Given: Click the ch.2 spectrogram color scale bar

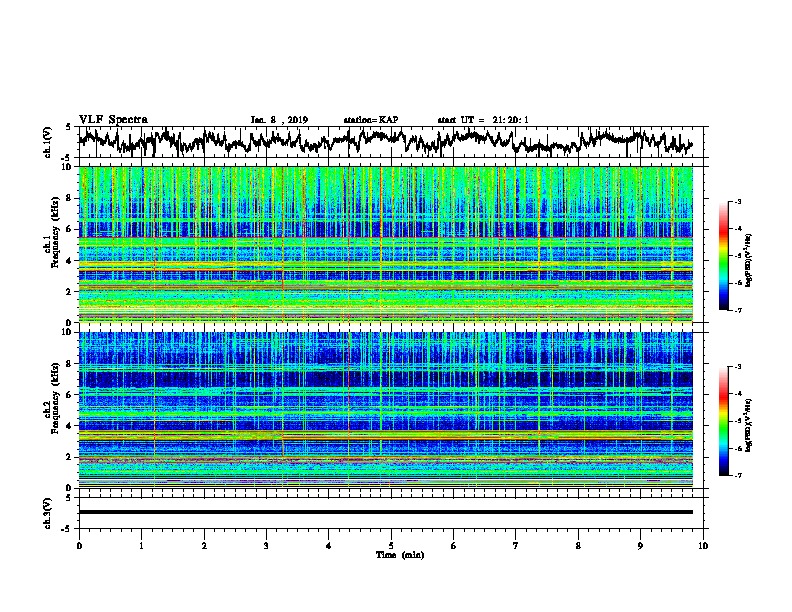Looking at the screenshot, I should 723,421.
